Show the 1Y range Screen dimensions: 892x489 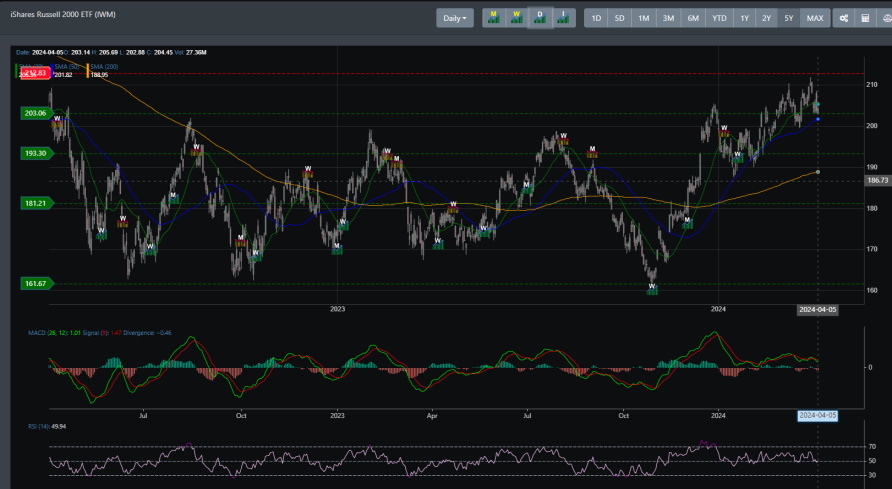tap(745, 18)
